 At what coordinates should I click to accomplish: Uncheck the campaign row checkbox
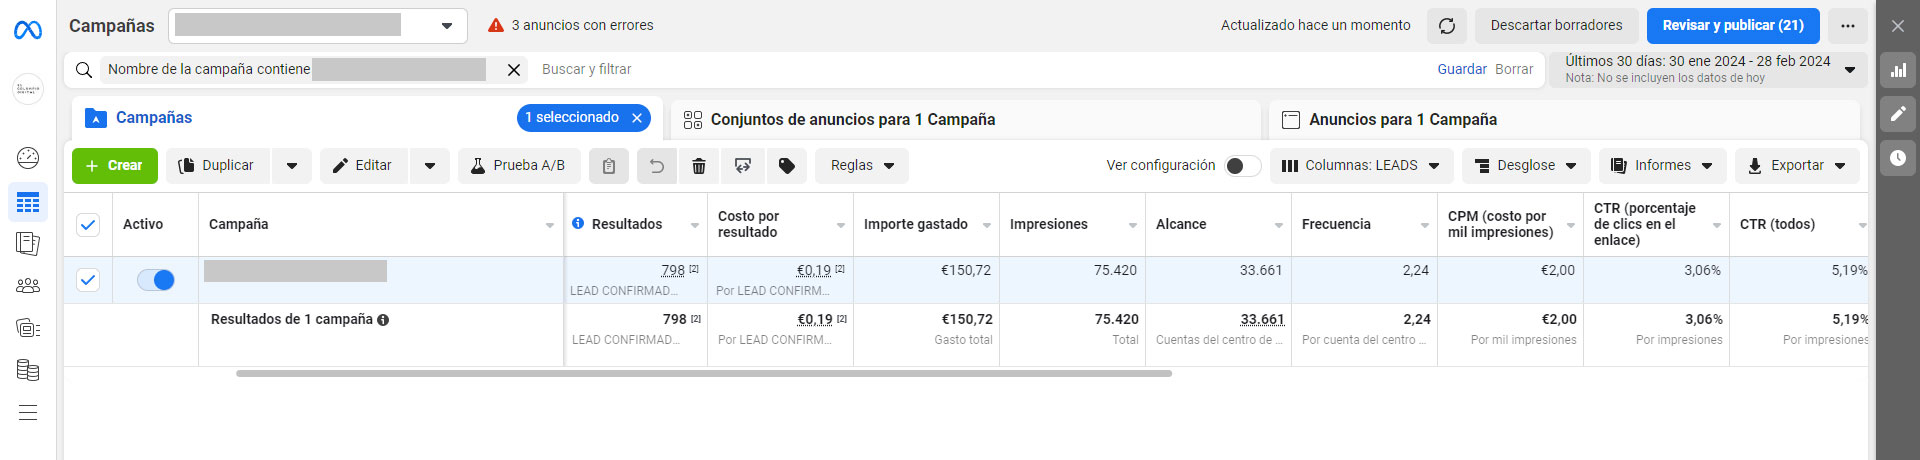click(88, 280)
